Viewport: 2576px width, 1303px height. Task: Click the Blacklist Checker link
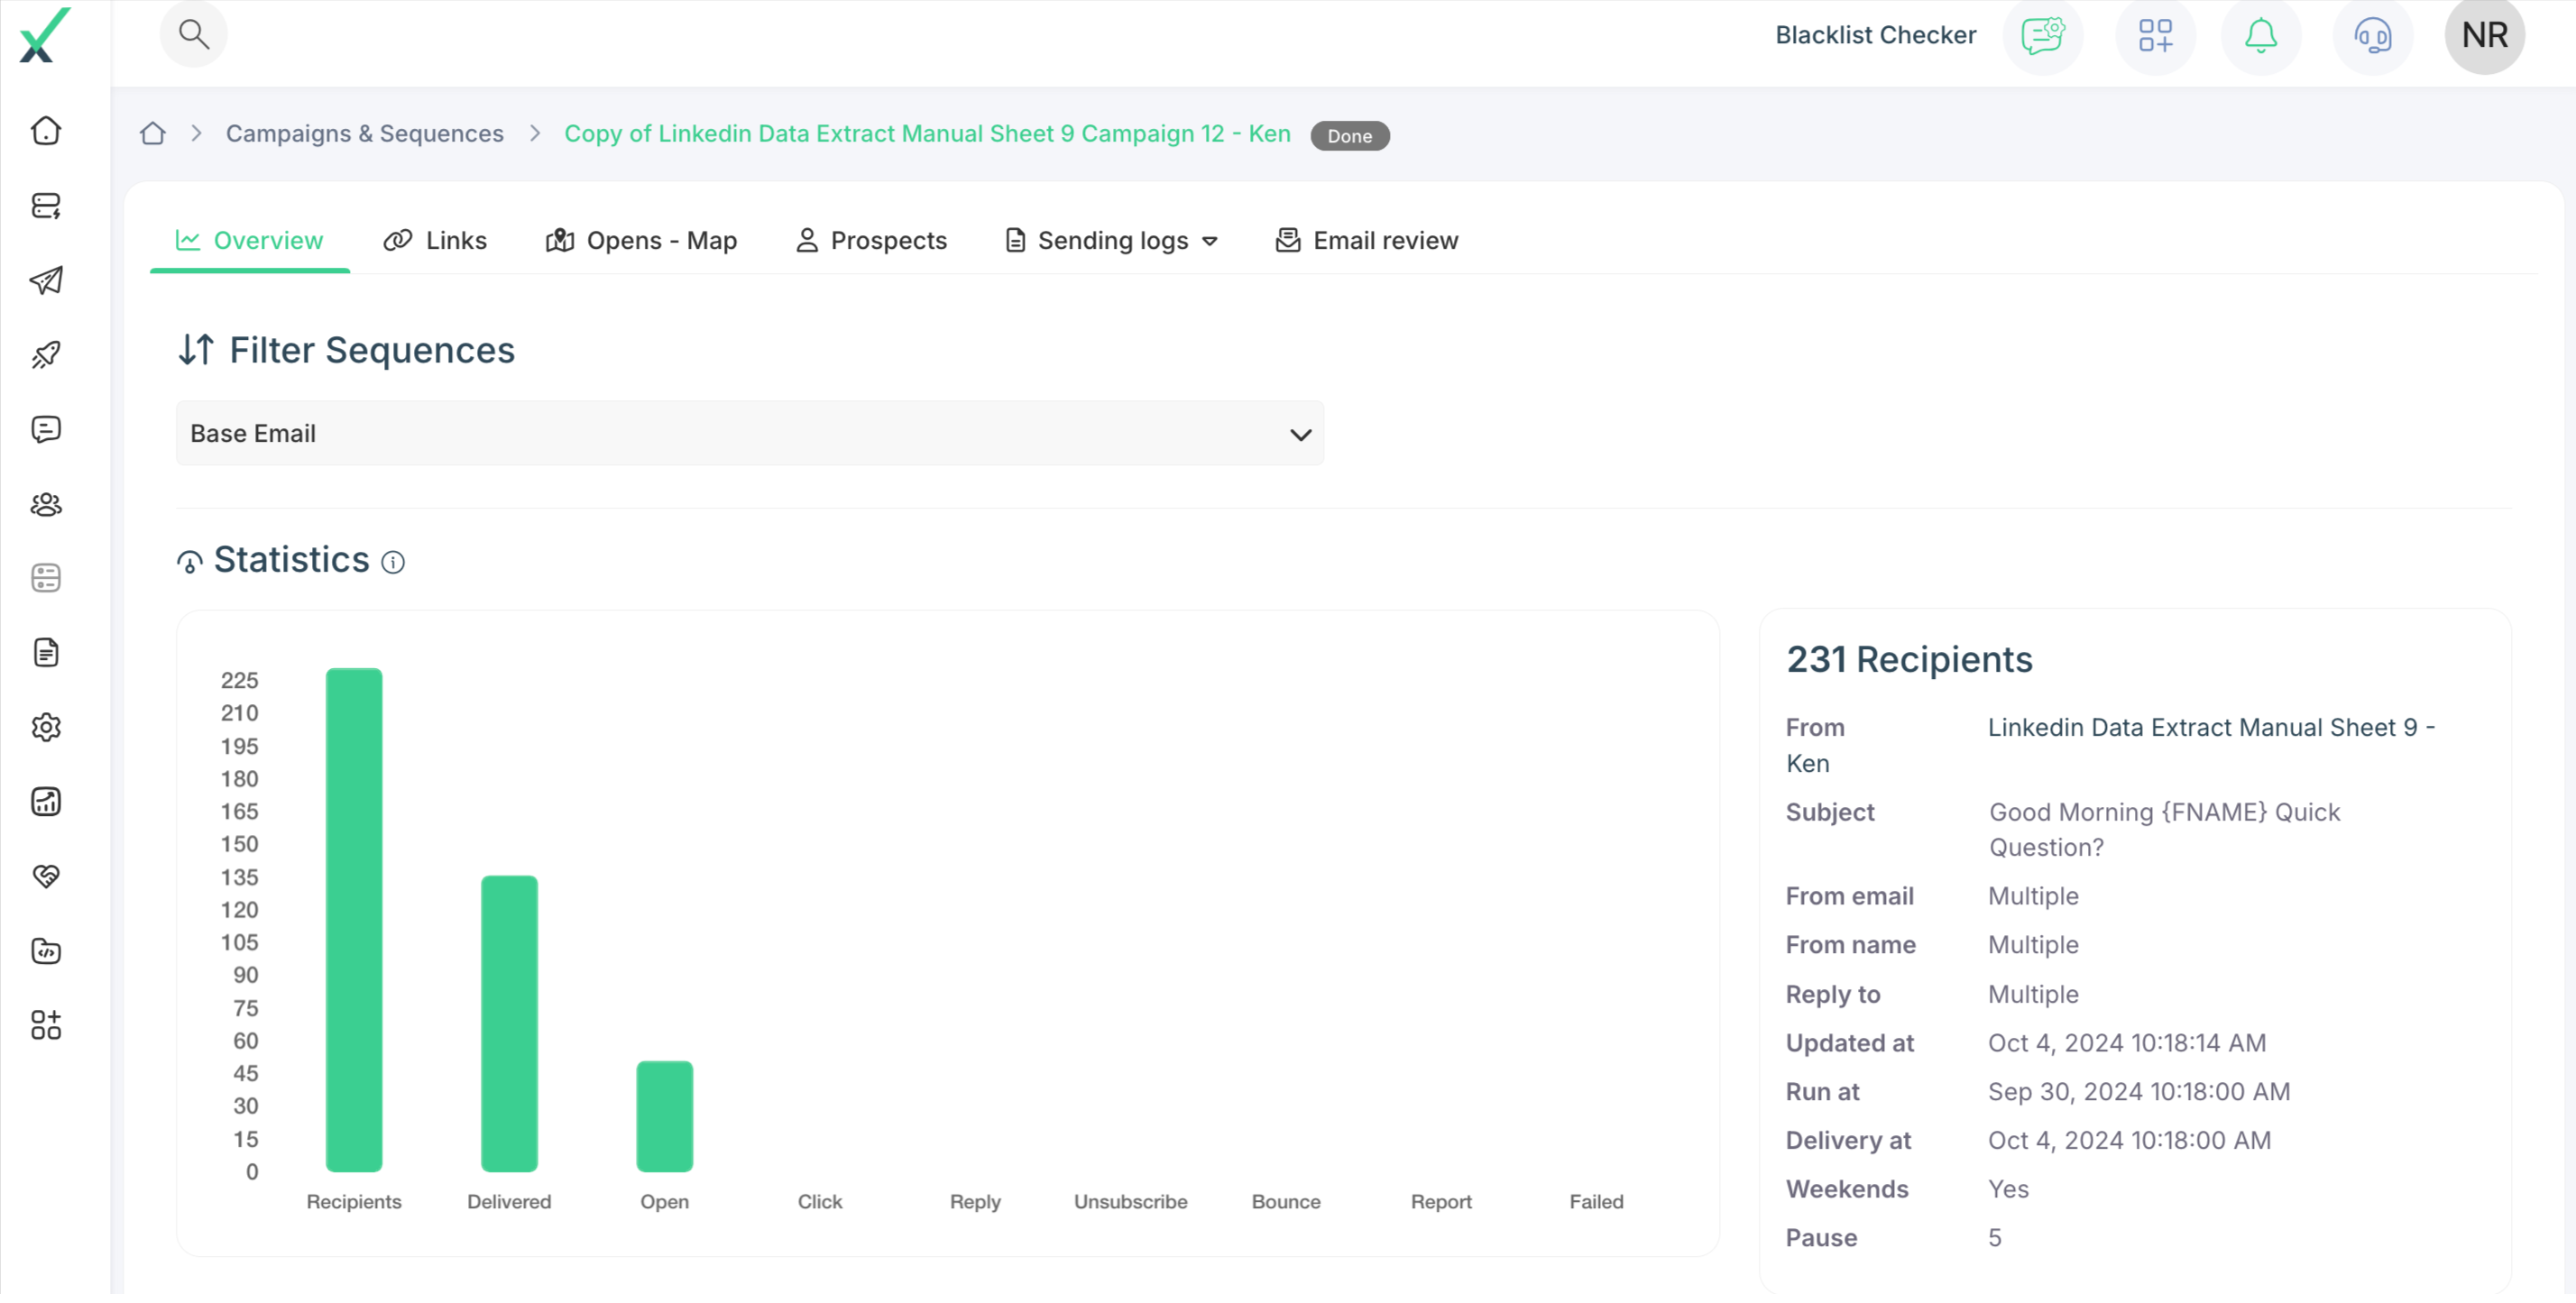1874,34
